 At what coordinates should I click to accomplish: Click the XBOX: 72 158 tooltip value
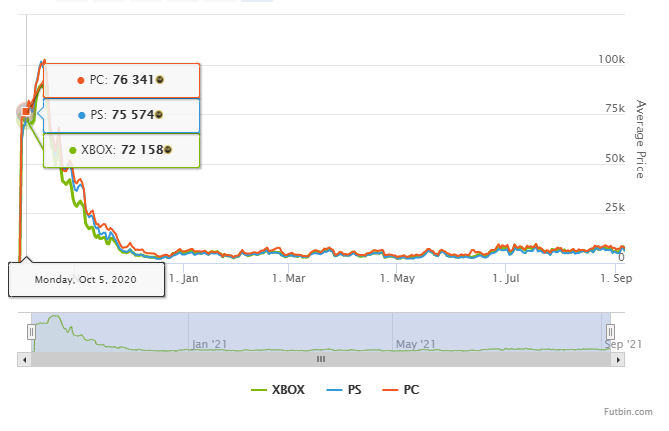pyautogui.click(x=122, y=150)
